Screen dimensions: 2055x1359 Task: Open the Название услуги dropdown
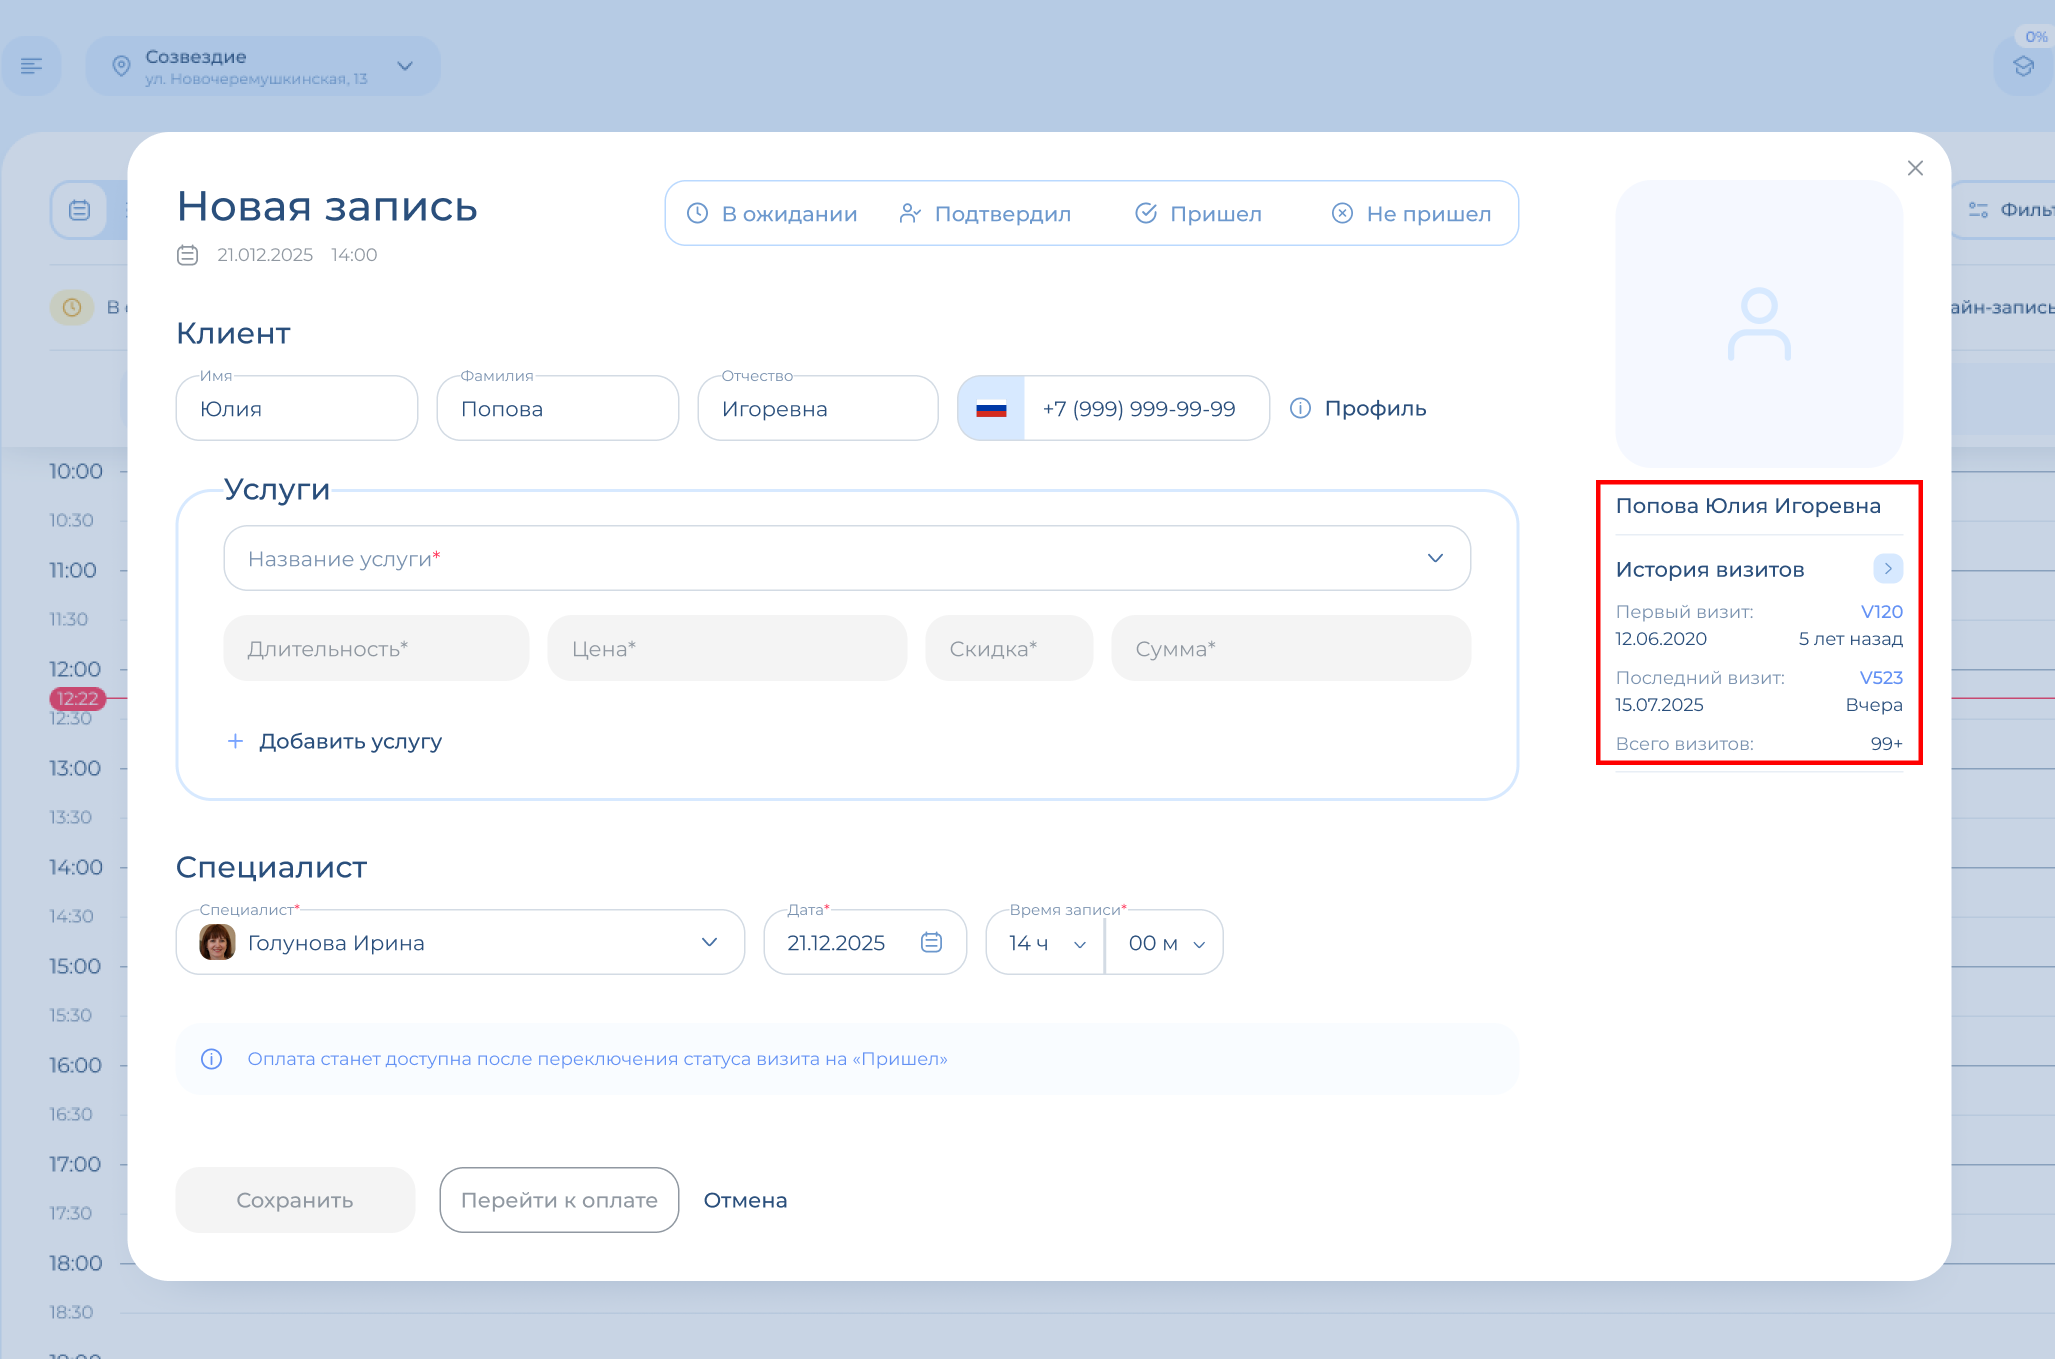pos(846,558)
